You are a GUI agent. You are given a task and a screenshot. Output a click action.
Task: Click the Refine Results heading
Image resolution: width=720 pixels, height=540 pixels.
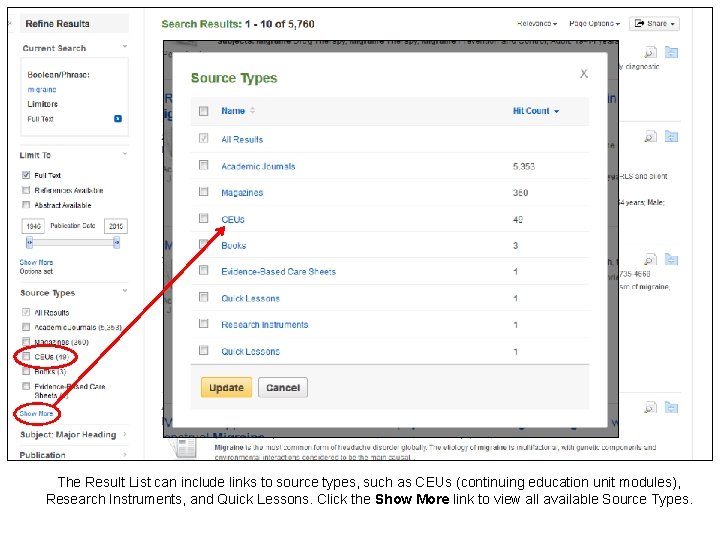coord(57,23)
